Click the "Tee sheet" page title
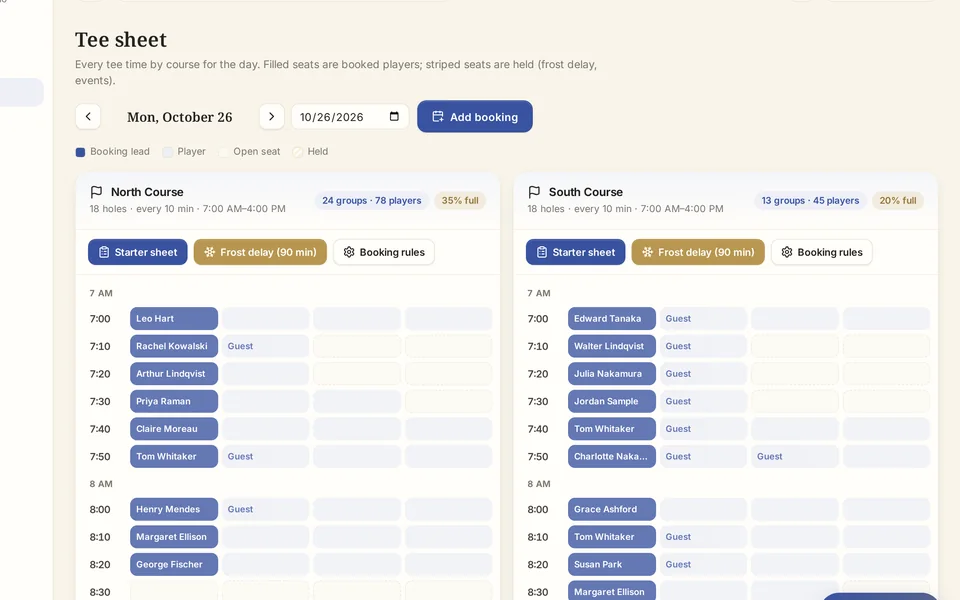 click(x=121, y=40)
